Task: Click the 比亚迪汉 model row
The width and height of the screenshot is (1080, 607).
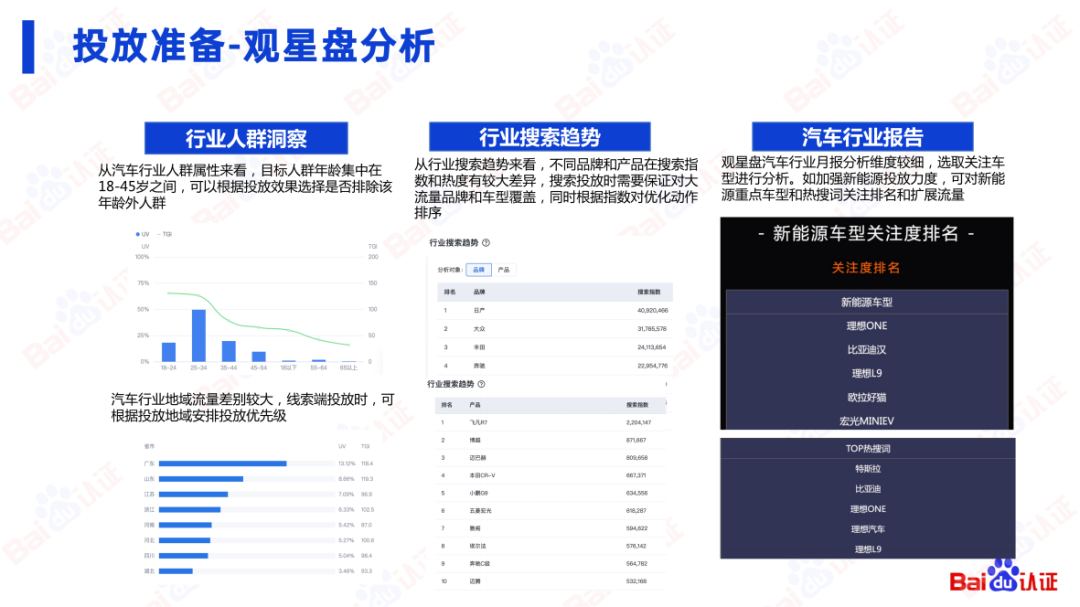Action: point(866,349)
